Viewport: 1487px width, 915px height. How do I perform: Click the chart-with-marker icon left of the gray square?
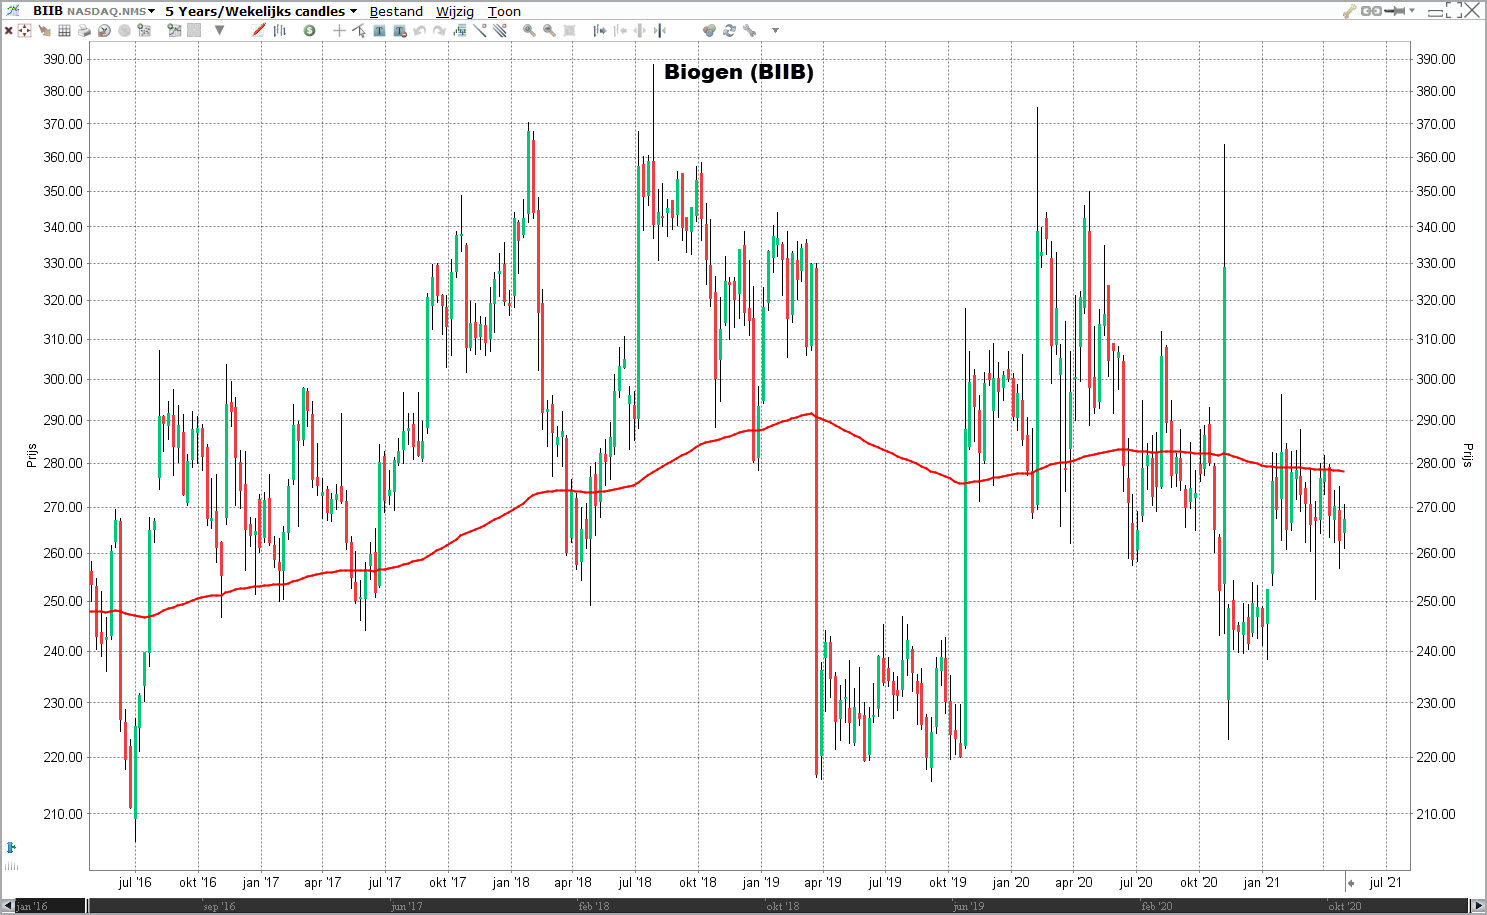pos(175,31)
